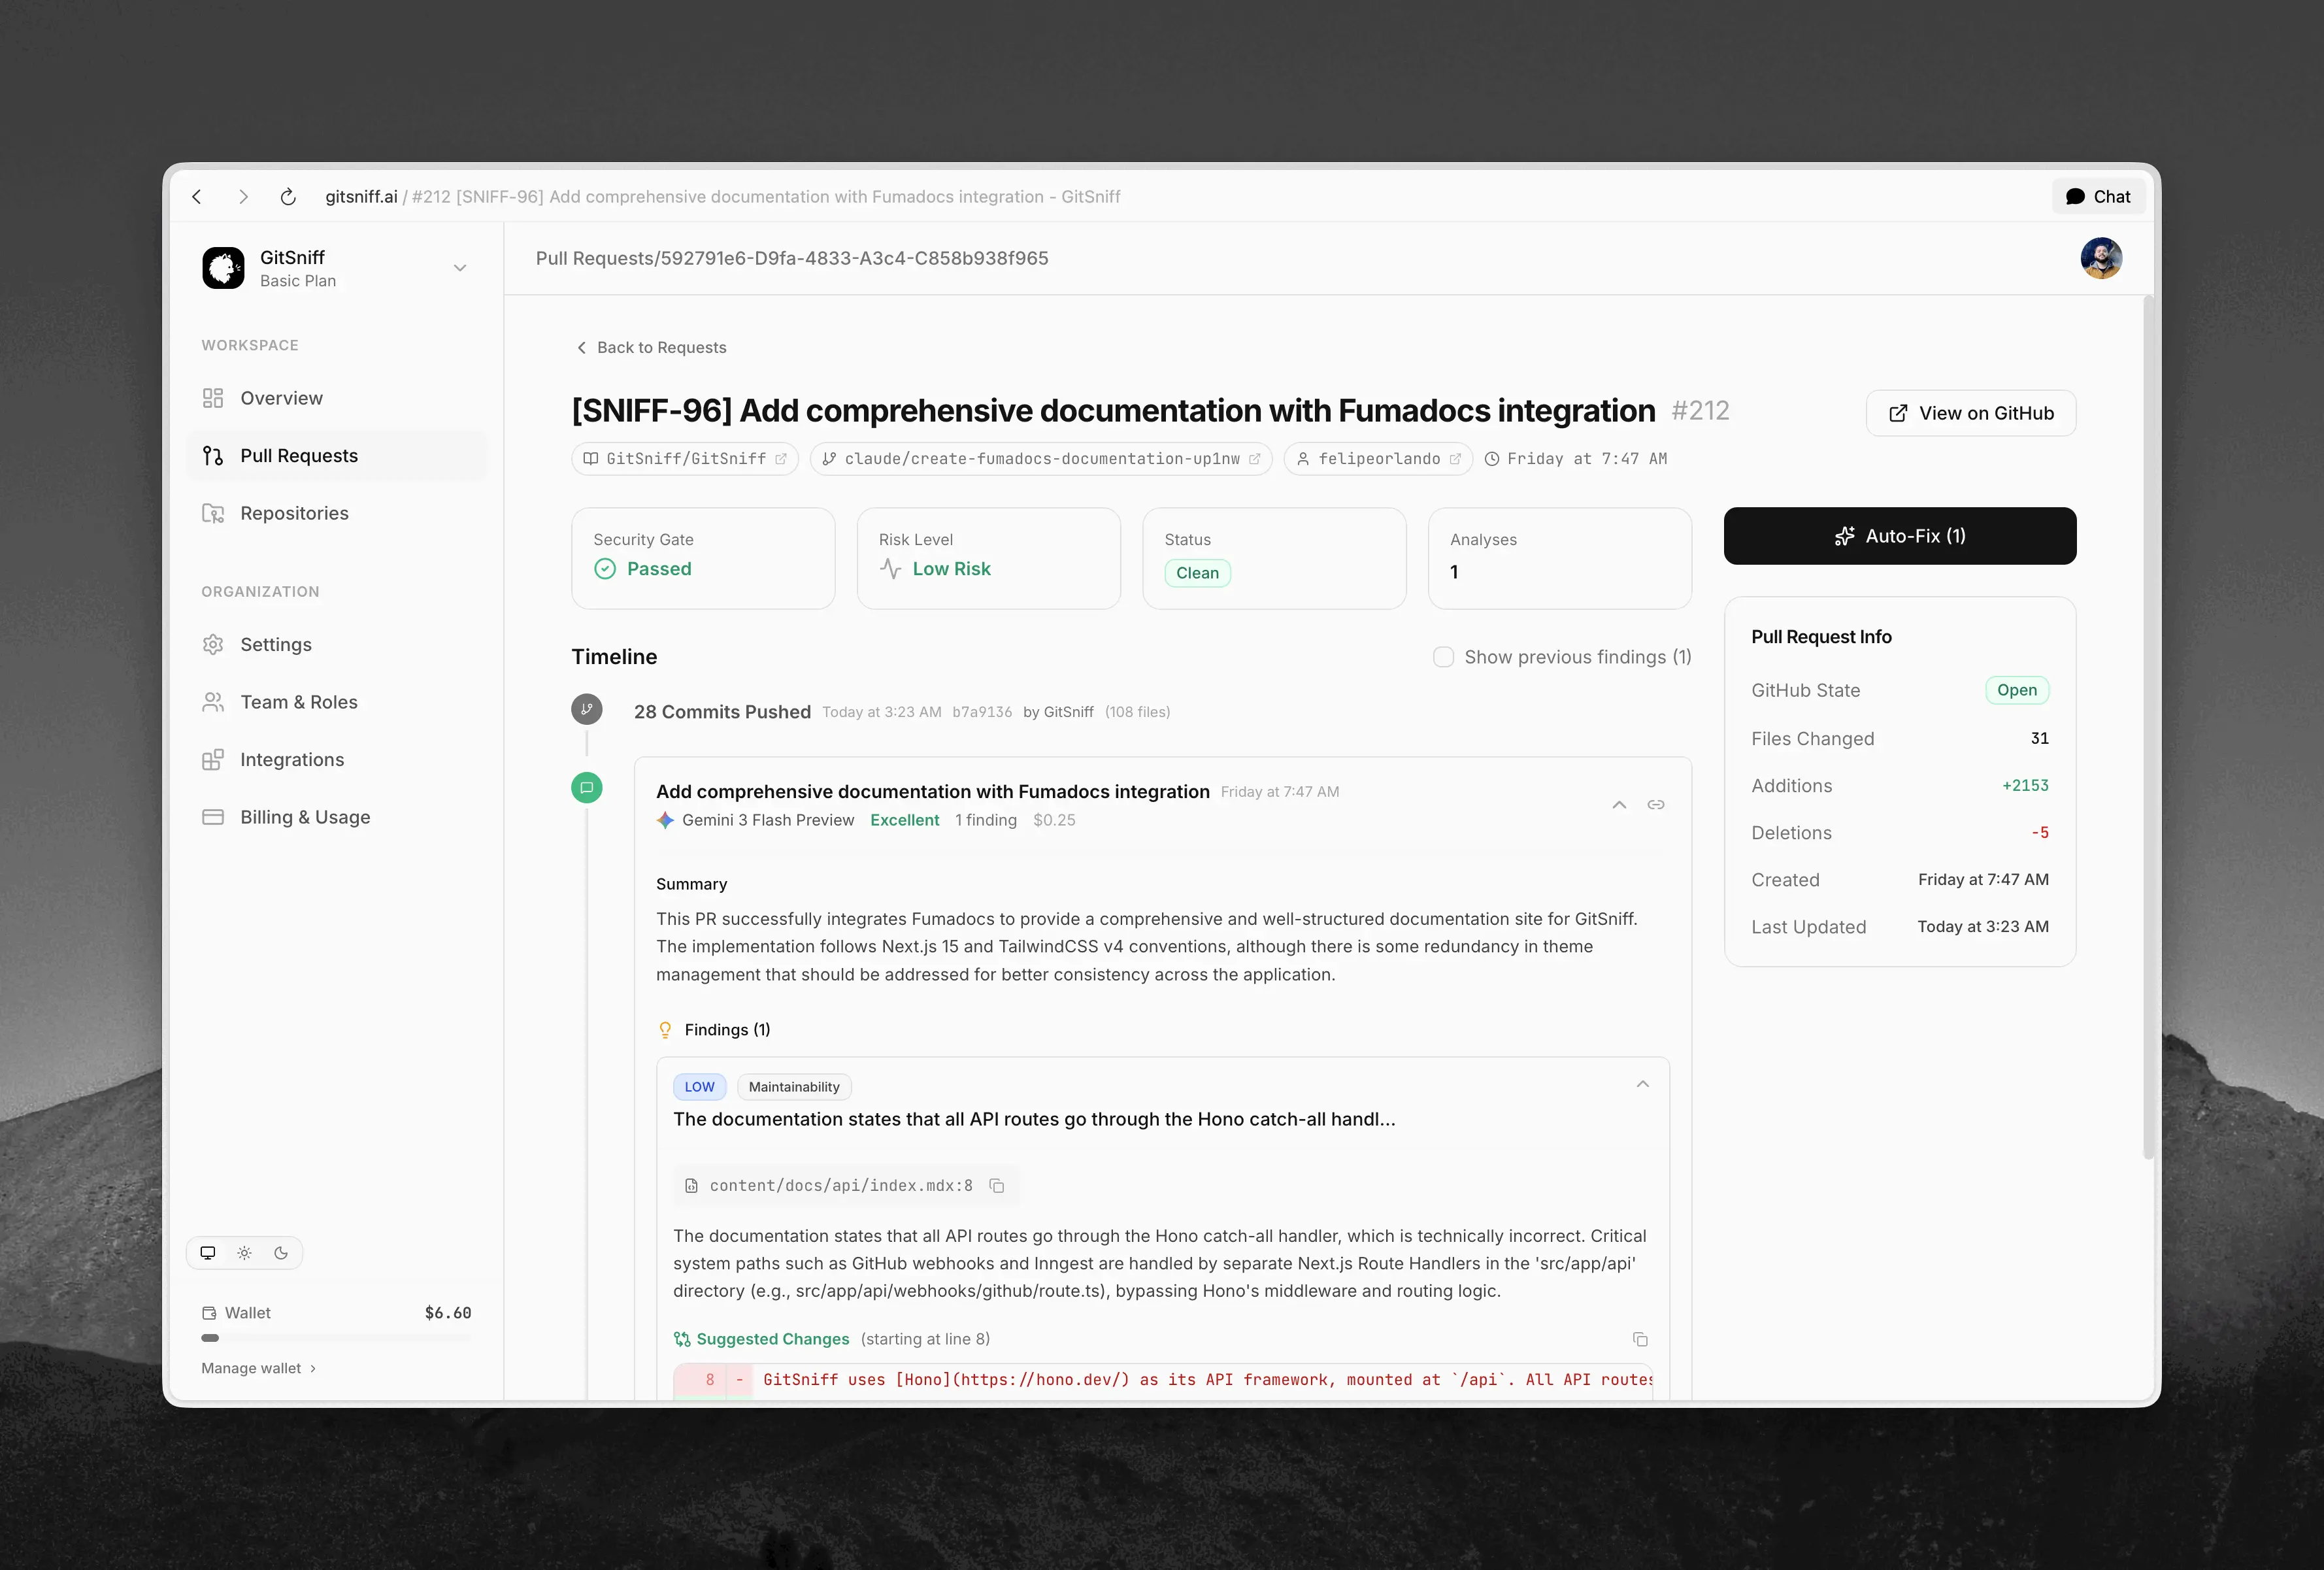This screenshot has height=1570, width=2324.
Task: Click the Team & Roles sidebar icon
Action: click(213, 702)
